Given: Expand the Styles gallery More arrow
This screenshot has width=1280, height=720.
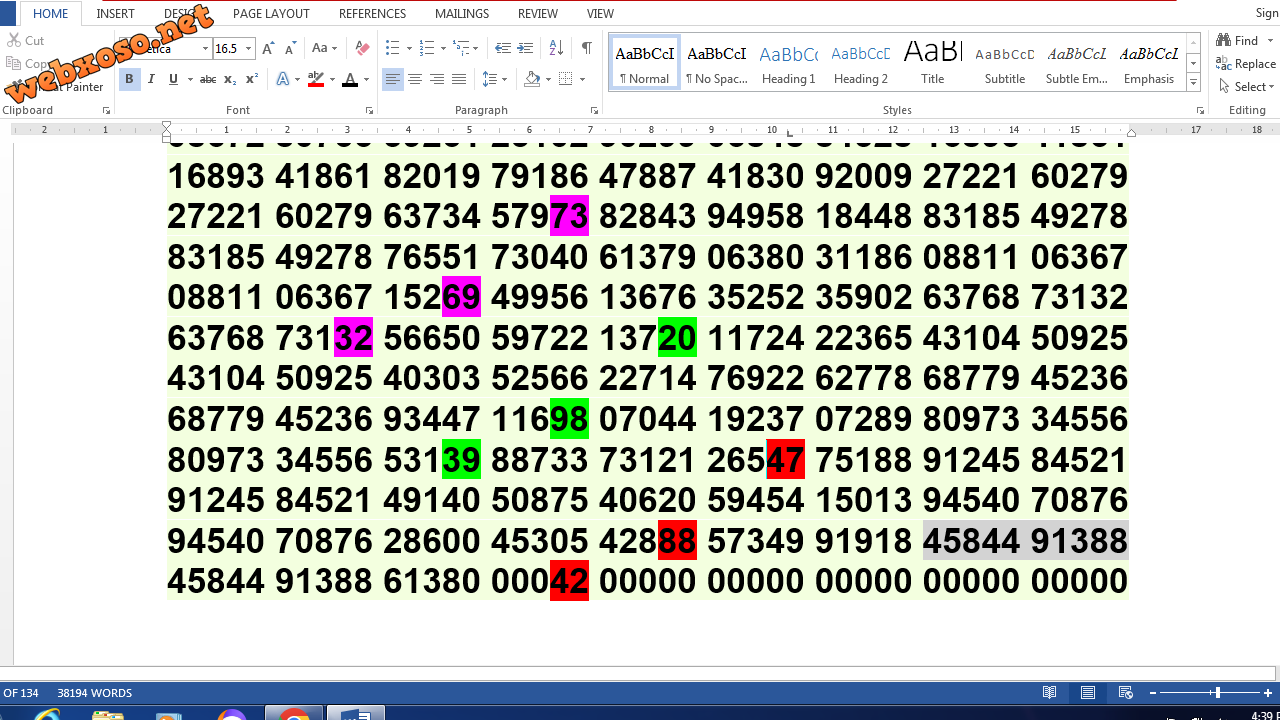Looking at the screenshot, I should click(x=1193, y=83).
